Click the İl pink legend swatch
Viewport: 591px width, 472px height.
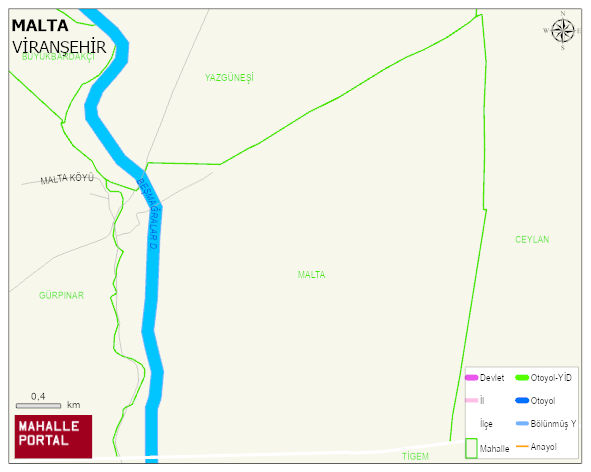point(472,400)
